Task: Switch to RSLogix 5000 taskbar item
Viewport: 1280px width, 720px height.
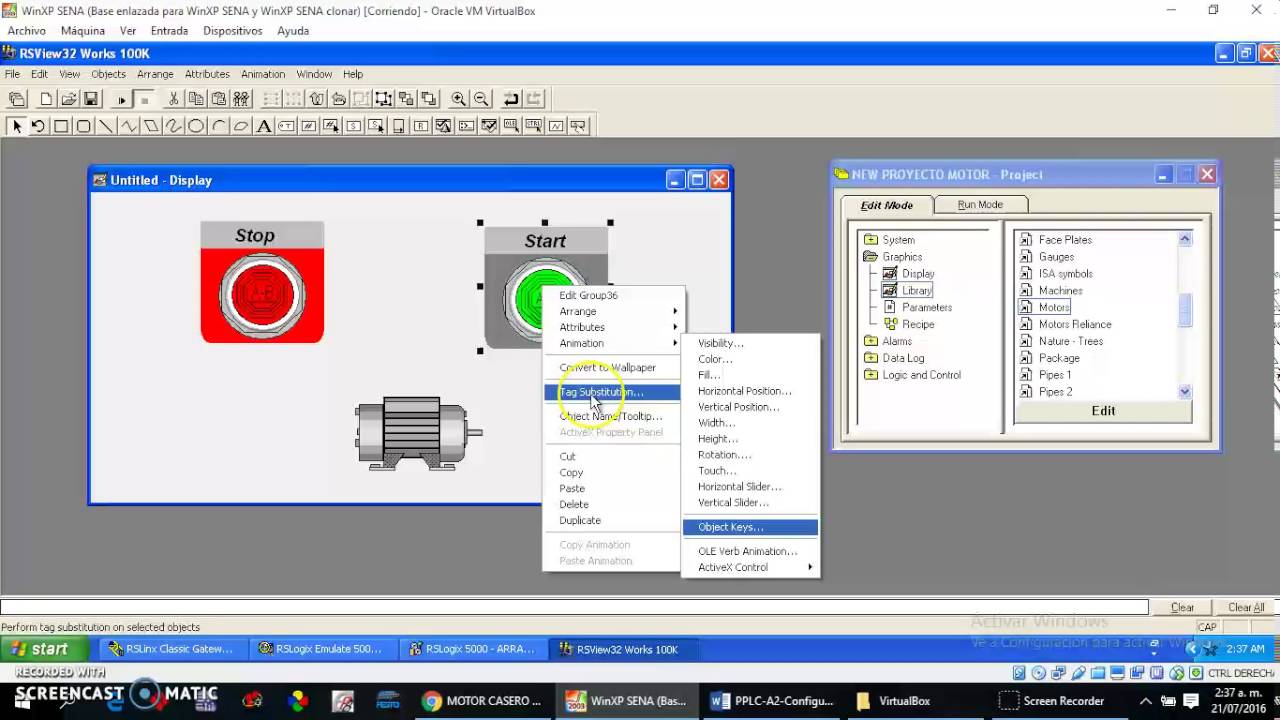Action: coord(472,649)
